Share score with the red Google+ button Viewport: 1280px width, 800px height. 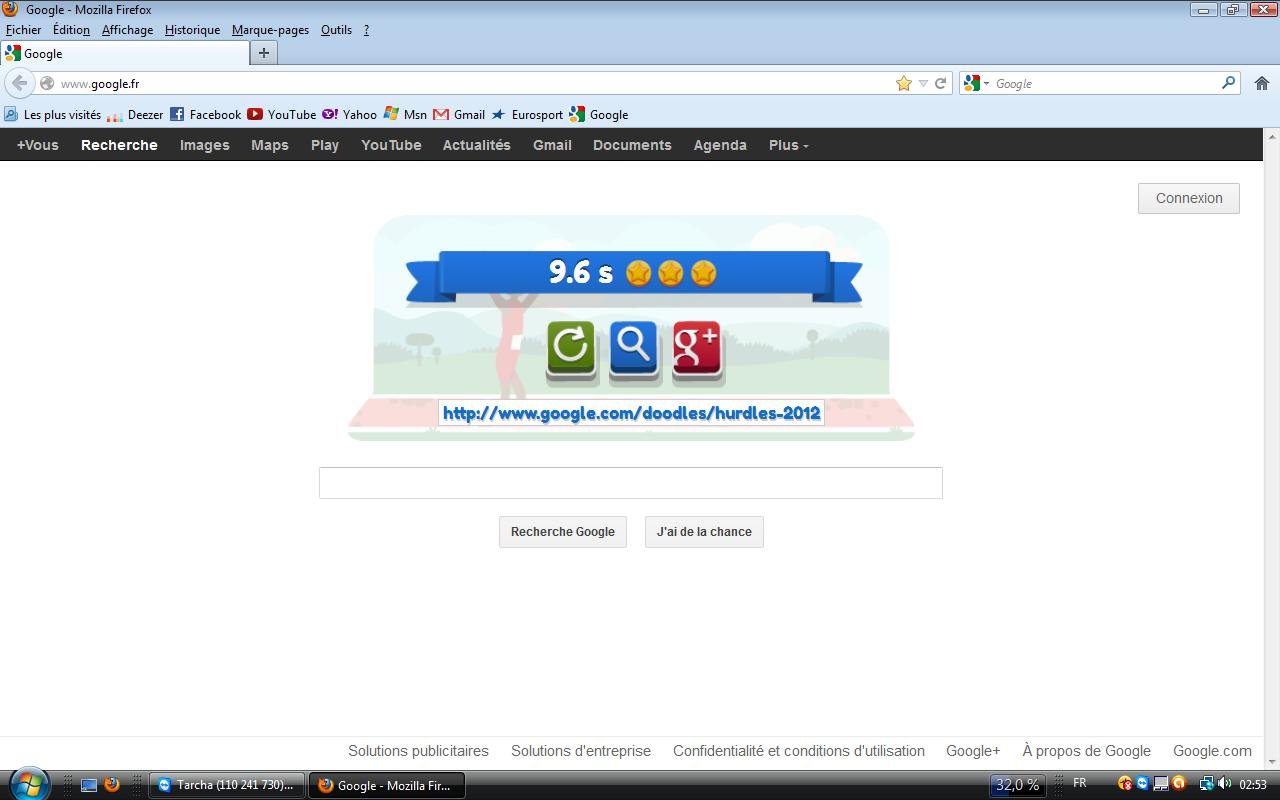(697, 350)
